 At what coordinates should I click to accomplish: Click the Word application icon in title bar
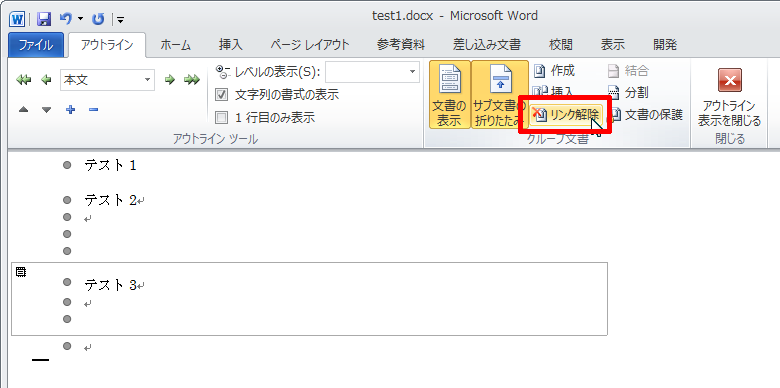(17, 19)
